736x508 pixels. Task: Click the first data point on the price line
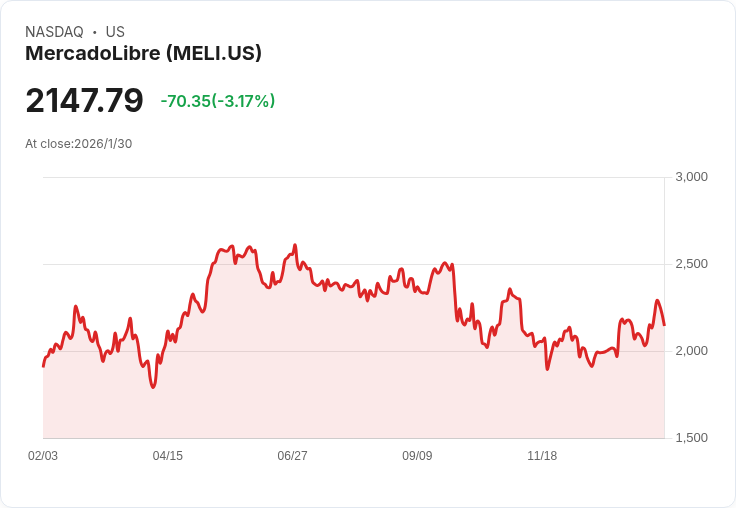(x=43, y=366)
